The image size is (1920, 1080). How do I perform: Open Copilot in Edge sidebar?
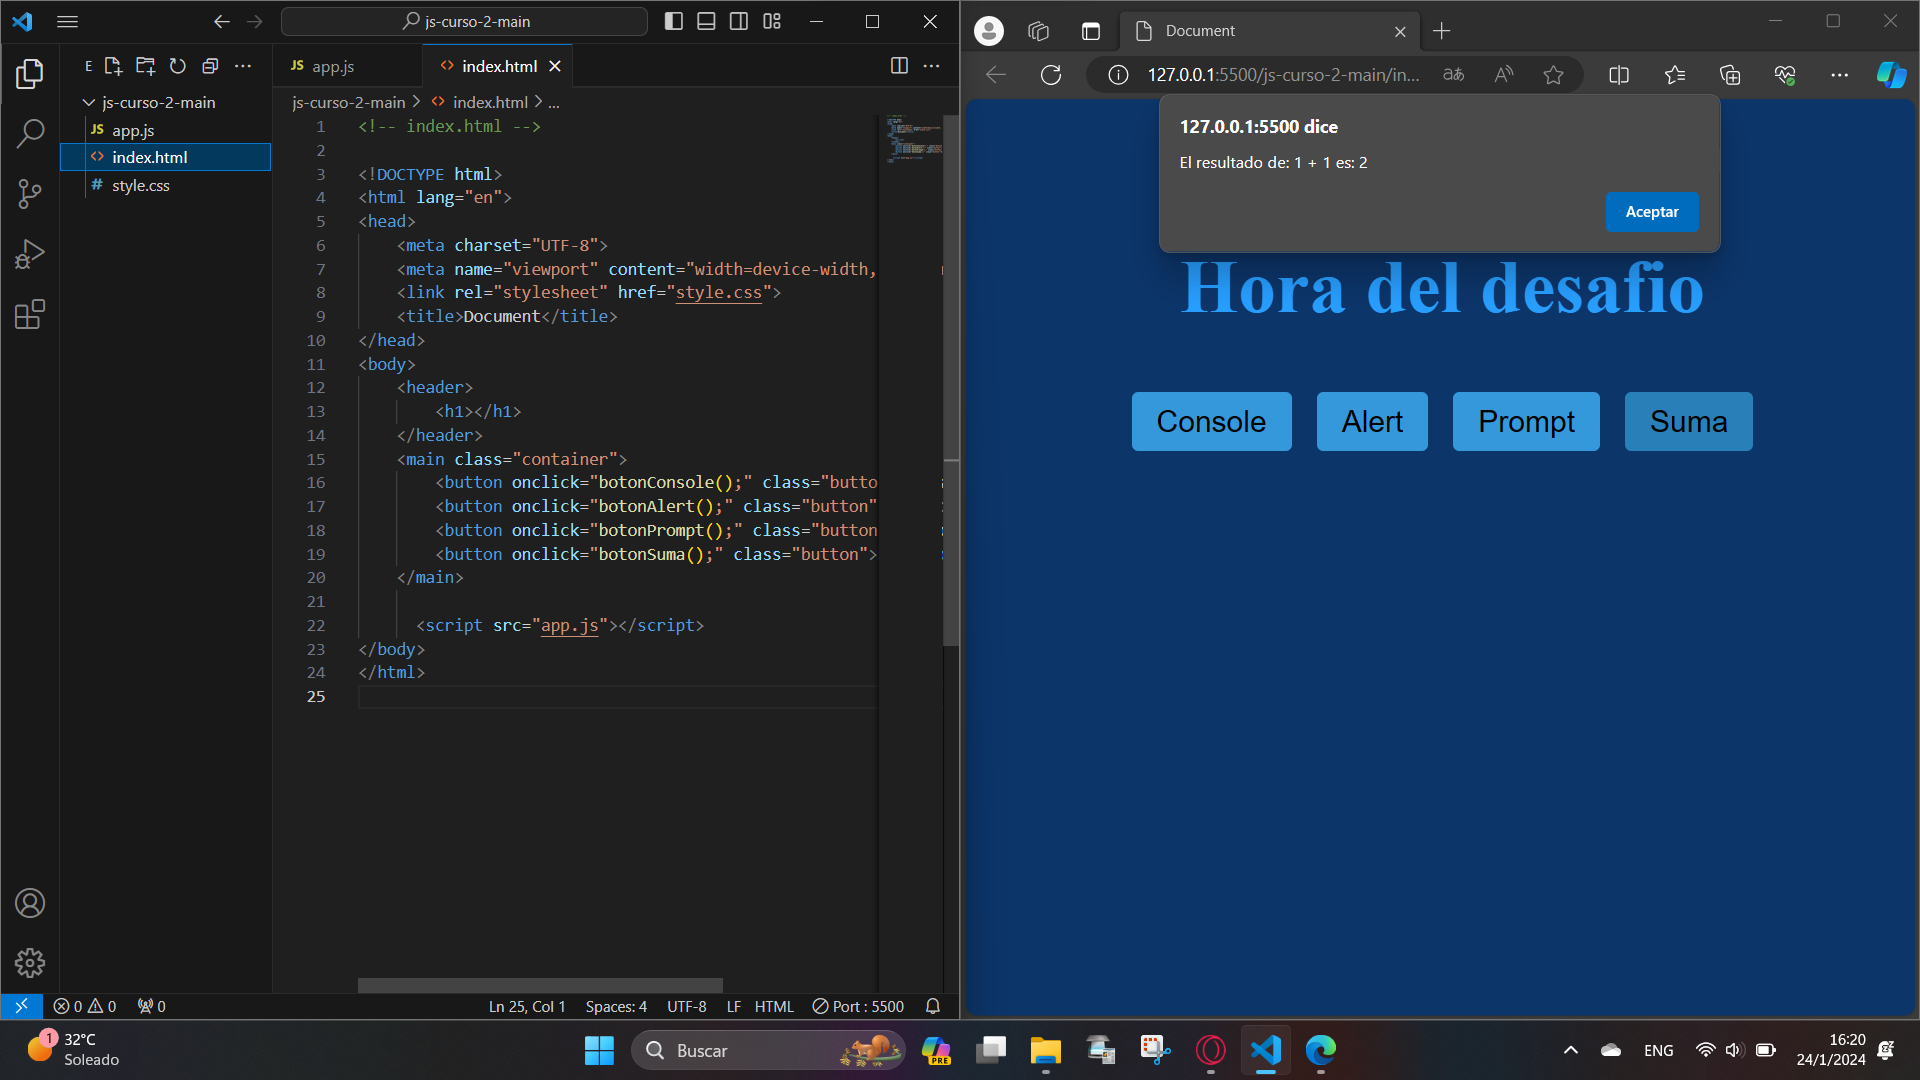1891,75
